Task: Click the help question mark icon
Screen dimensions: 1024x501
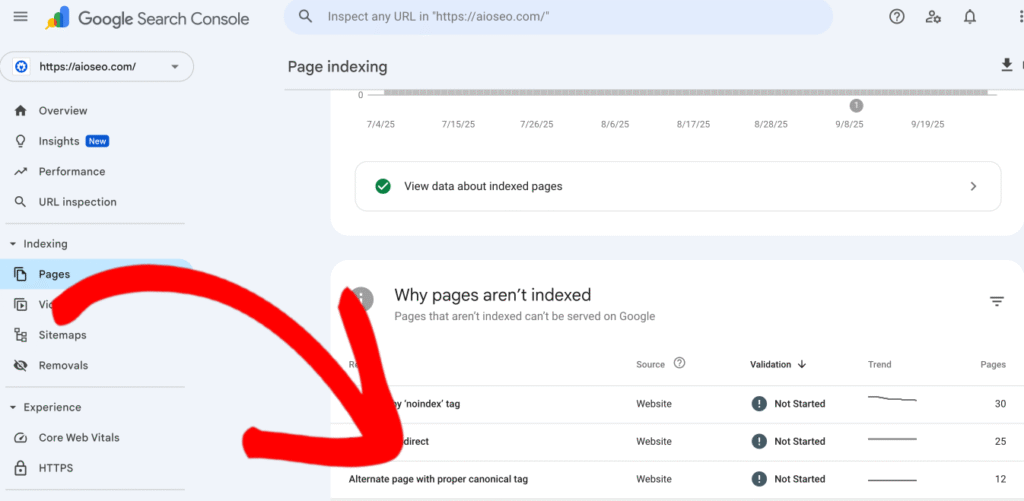Action: pos(897,17)
